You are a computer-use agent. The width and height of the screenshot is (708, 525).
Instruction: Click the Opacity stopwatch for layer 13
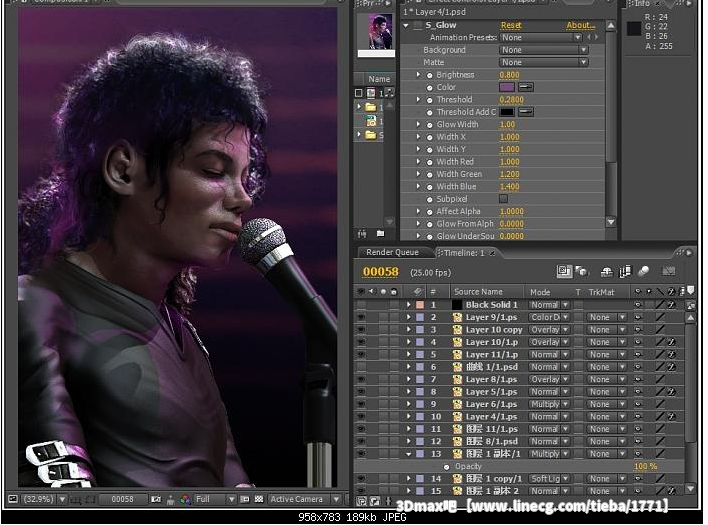click(x=446, y=467)
